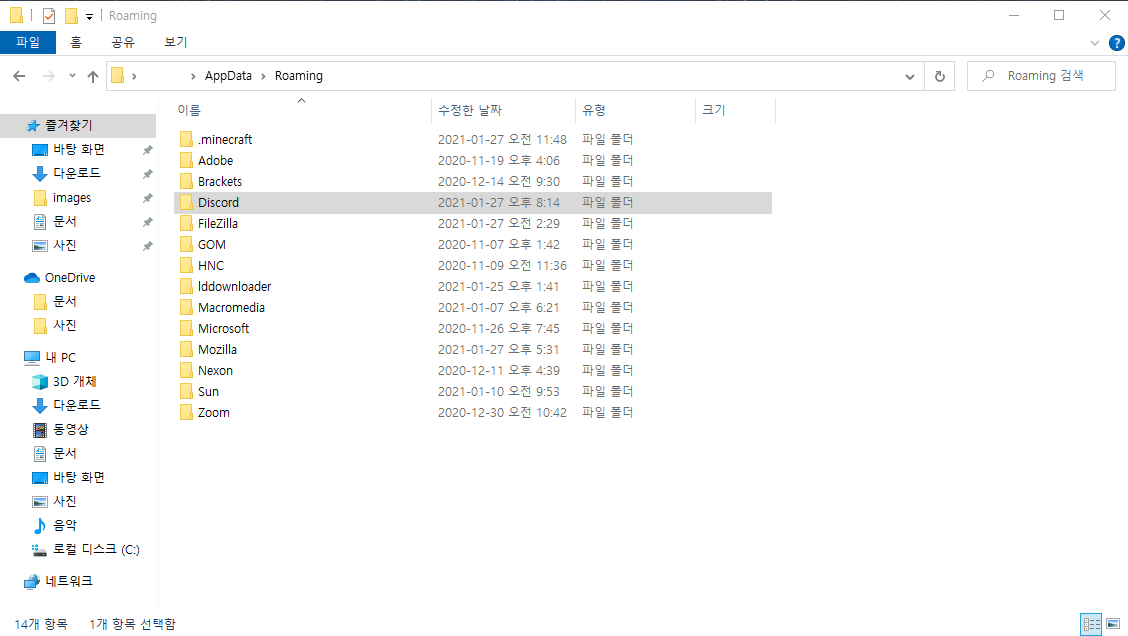Select Roaming in the address path

pyautogui.click(x=299, y=76)
